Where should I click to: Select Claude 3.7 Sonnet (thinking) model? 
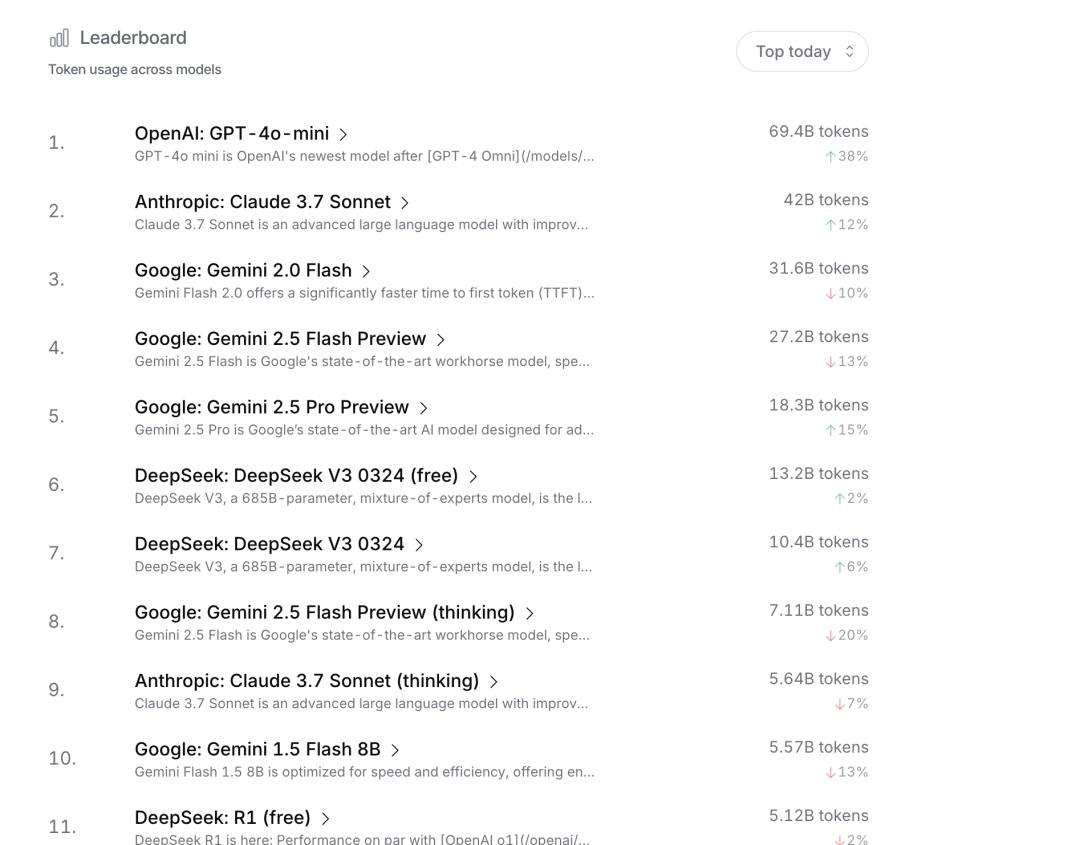307,681
